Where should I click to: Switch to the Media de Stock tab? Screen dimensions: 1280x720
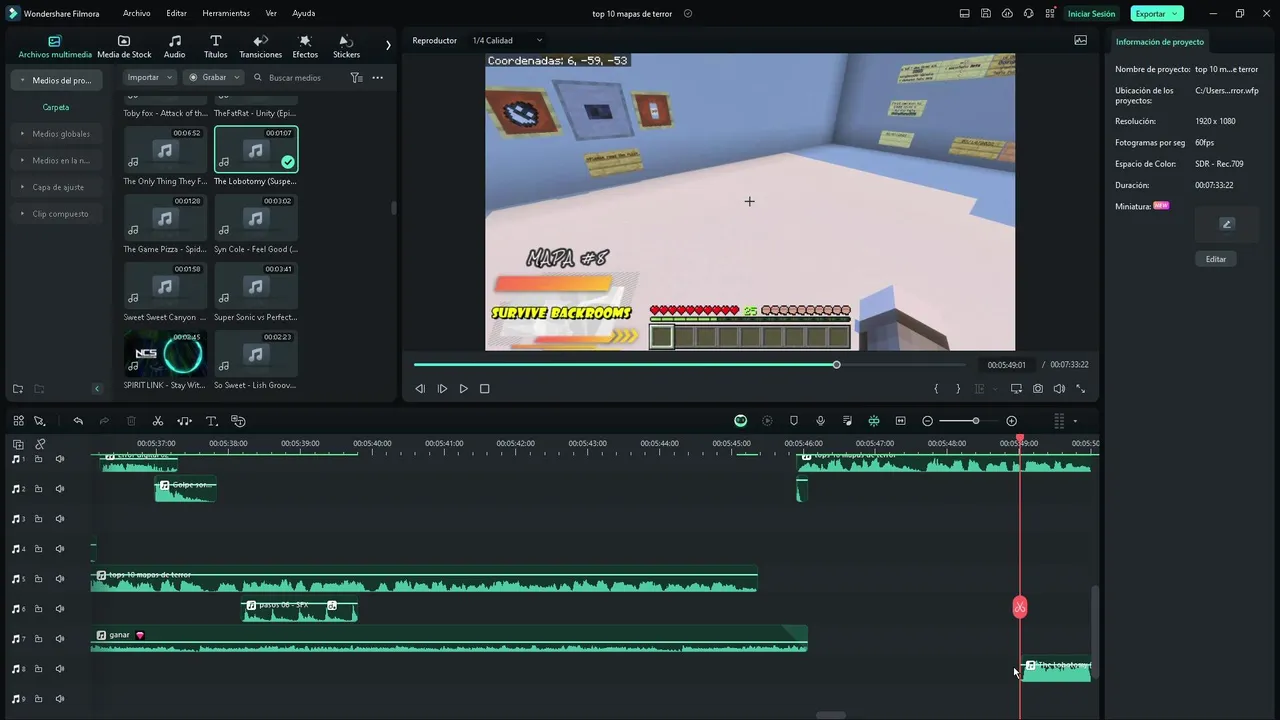(124, 47)
